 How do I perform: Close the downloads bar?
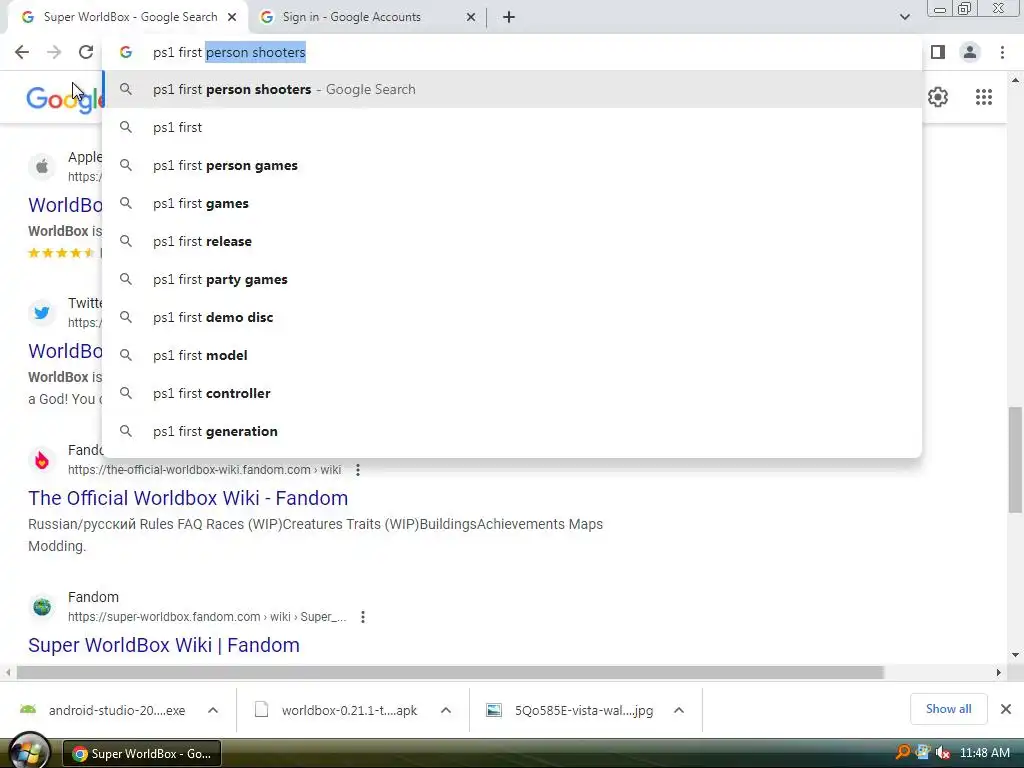tap(1006, 709)
